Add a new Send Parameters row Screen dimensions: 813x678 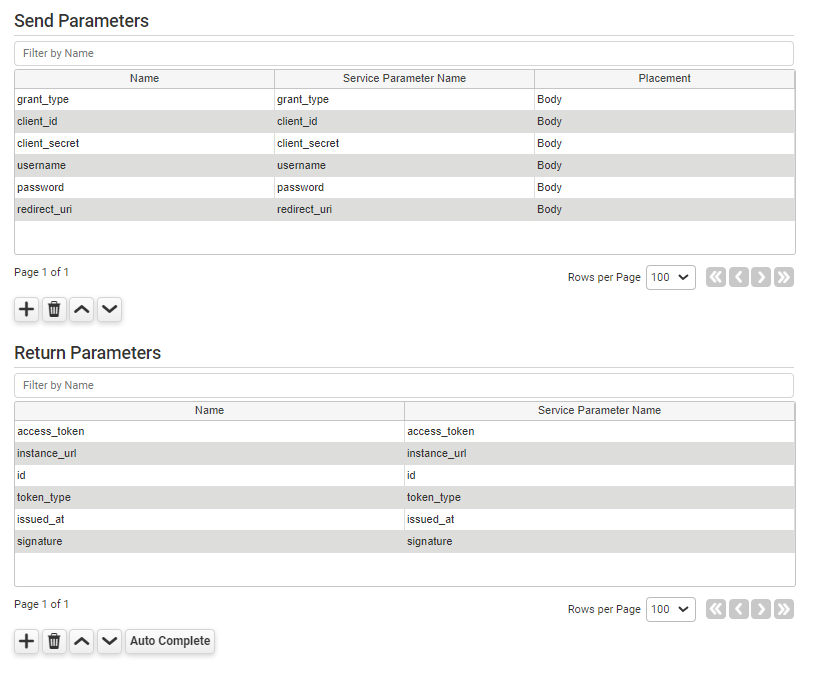click(x=26, y=309)
